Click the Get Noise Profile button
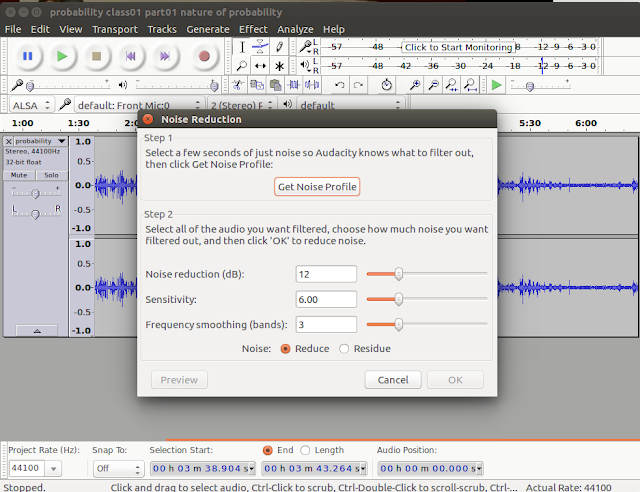 [x=317, y=187]
